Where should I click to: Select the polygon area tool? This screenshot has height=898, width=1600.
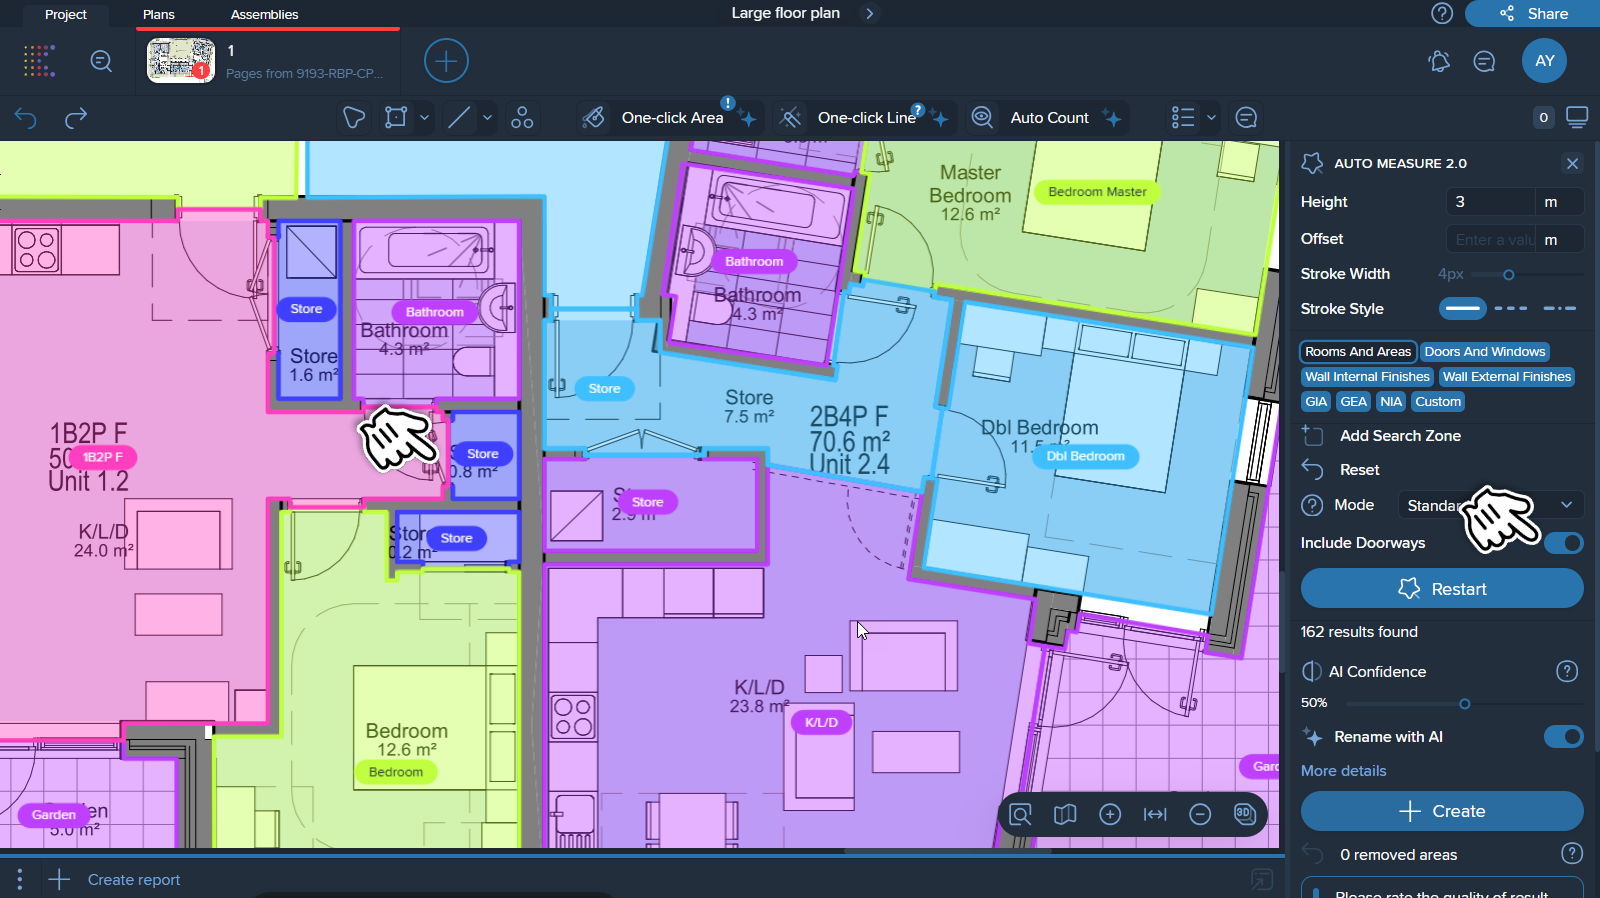(353, 118)
